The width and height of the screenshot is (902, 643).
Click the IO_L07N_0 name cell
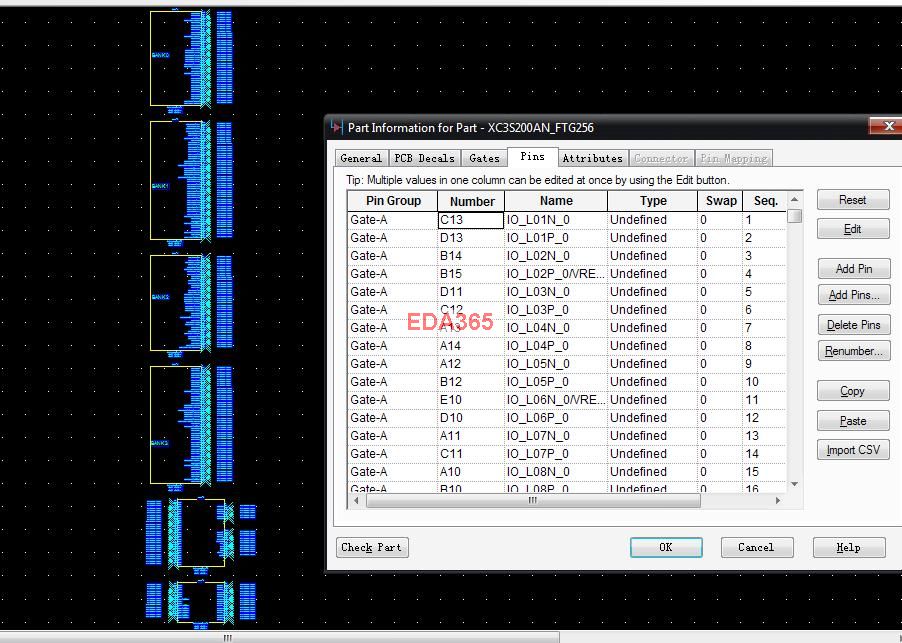click(556, 436)
